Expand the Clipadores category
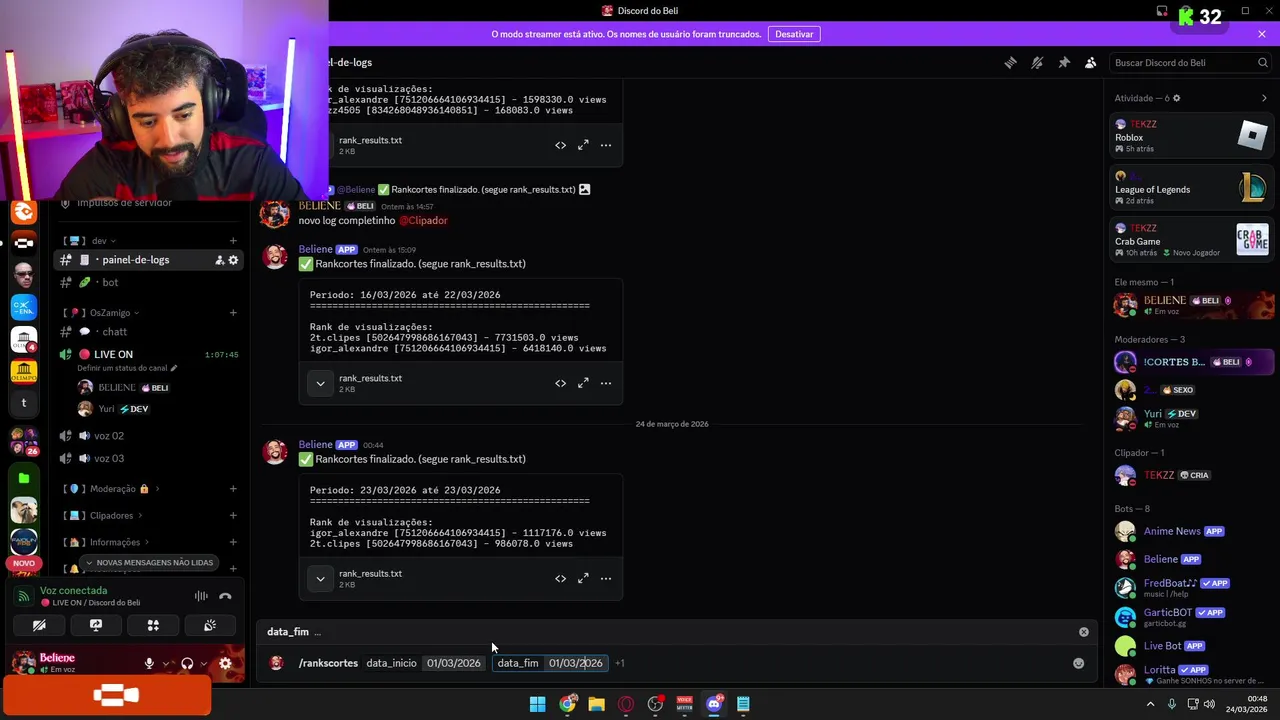The height and width of the screenshot is (720, 1280). point(111,516)
